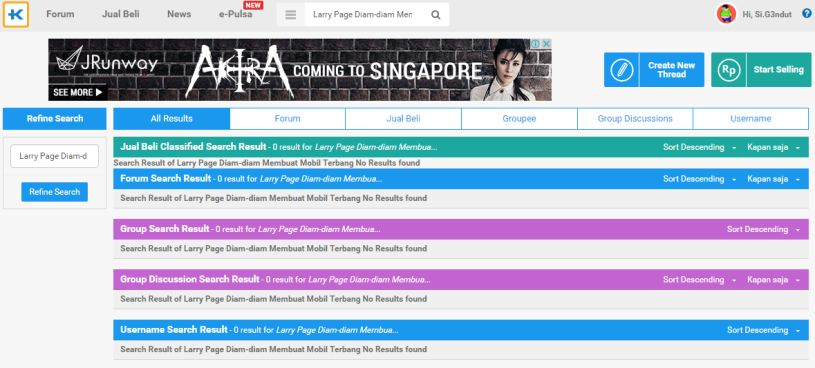This screenshot has height=368, width=815.
Task: Click the ad info icon on the banner
Action: (535, 44)
